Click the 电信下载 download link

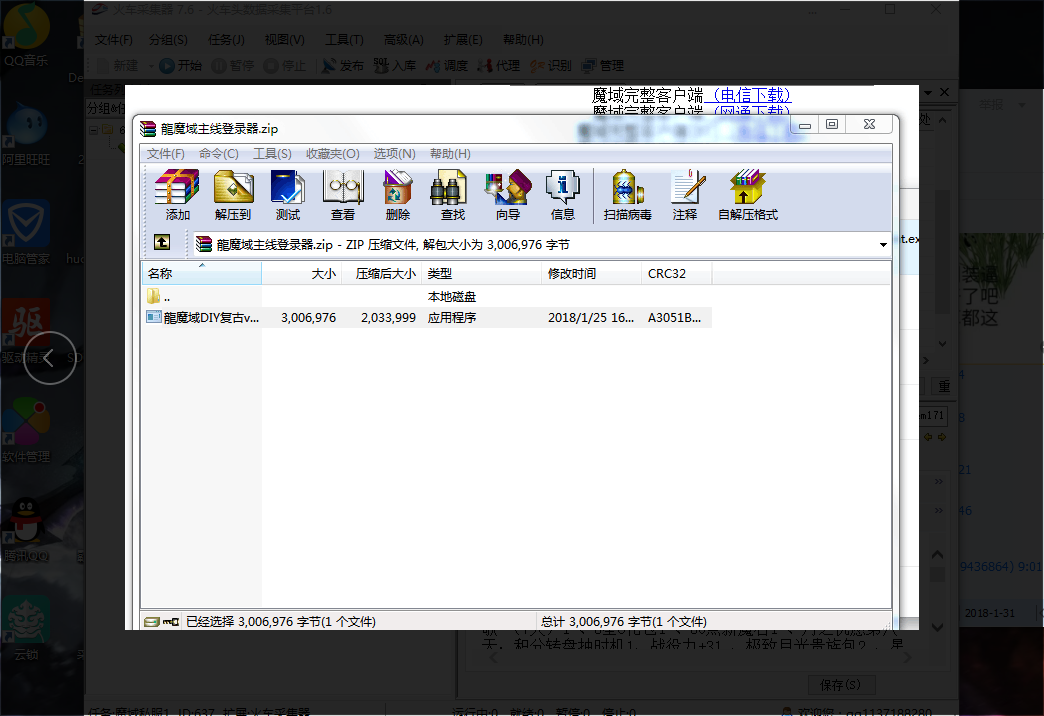click(x=748, y=96)
